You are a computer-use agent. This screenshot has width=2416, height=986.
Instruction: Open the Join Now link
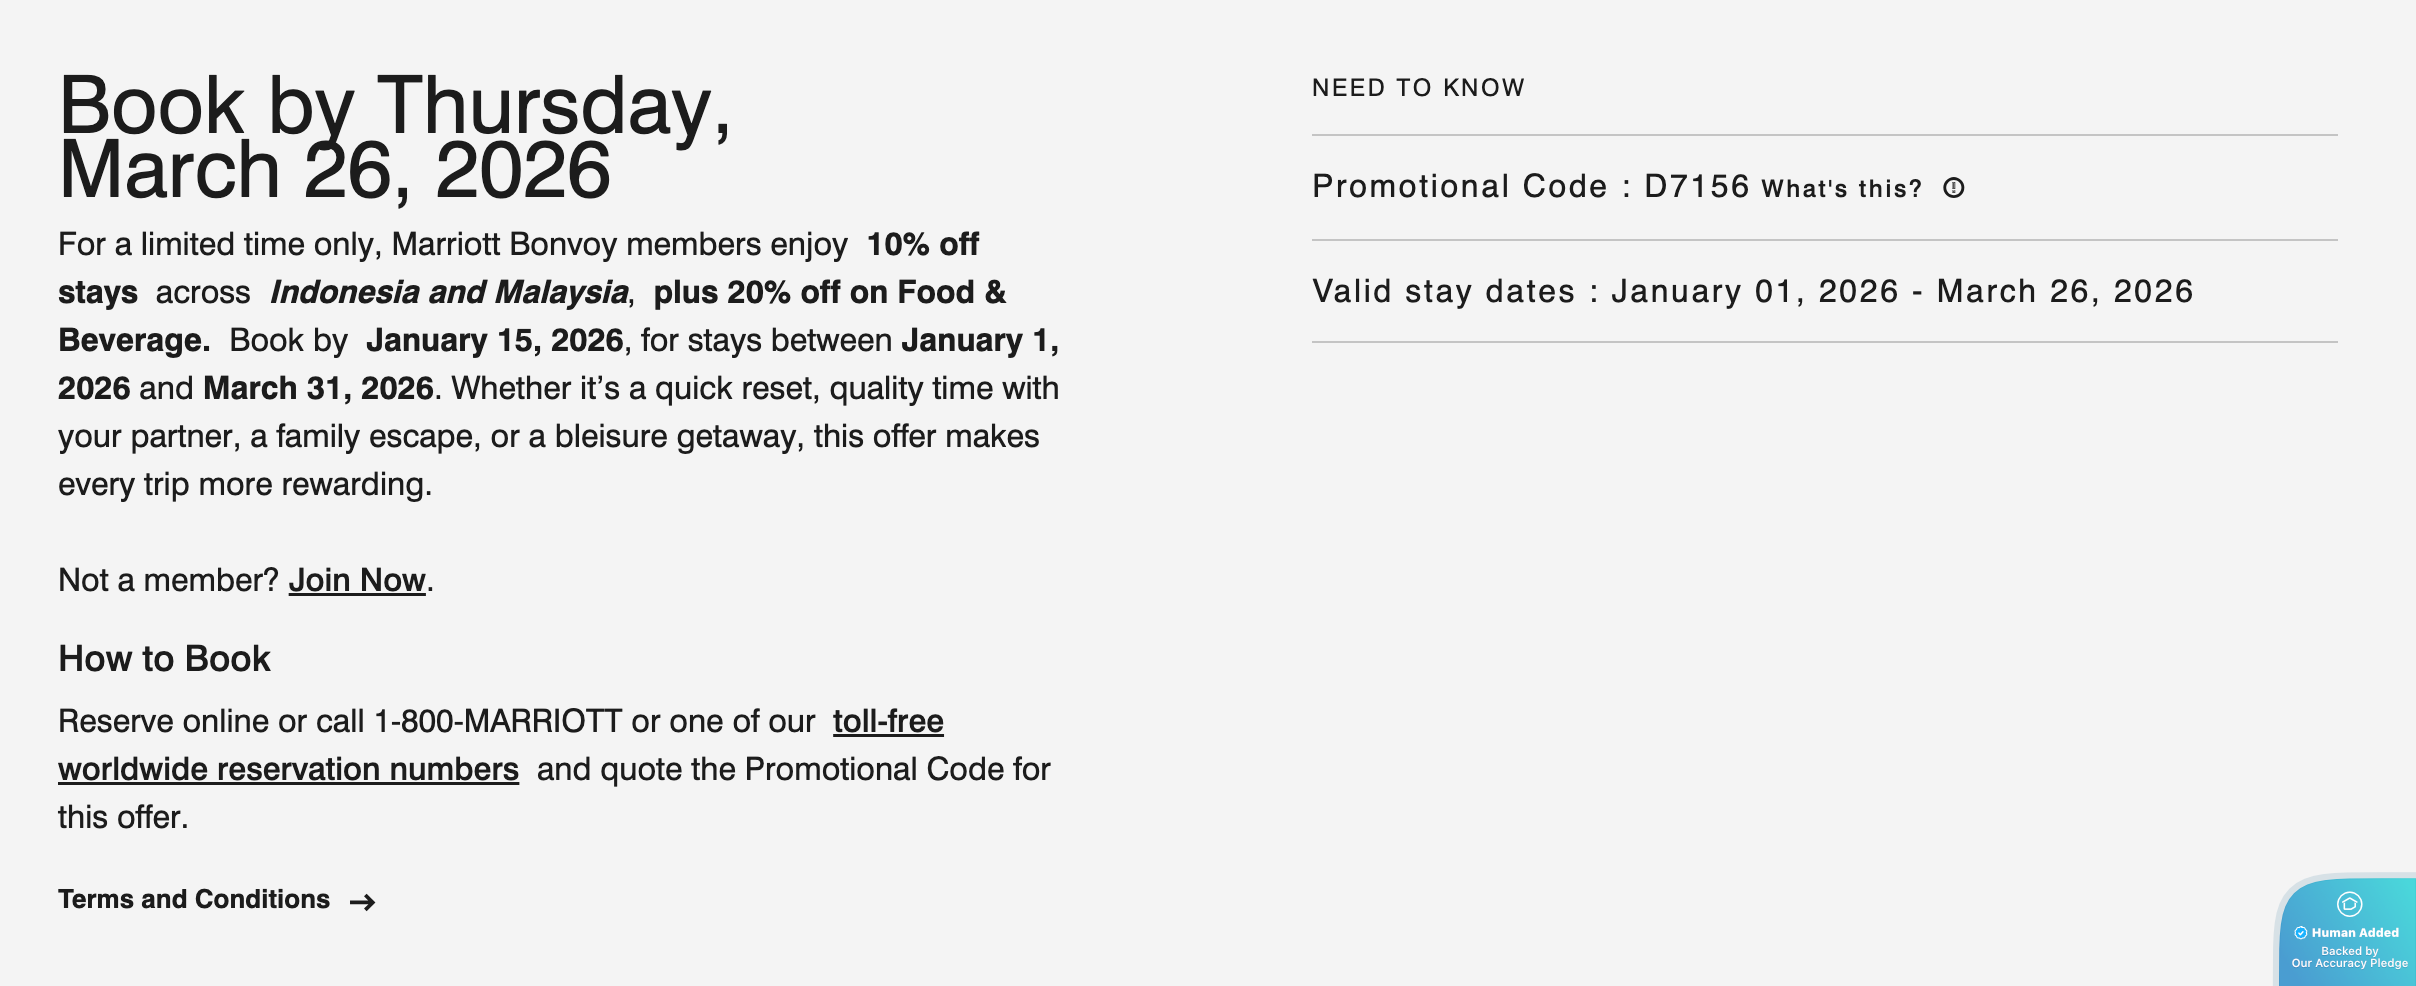pos(357,580)
